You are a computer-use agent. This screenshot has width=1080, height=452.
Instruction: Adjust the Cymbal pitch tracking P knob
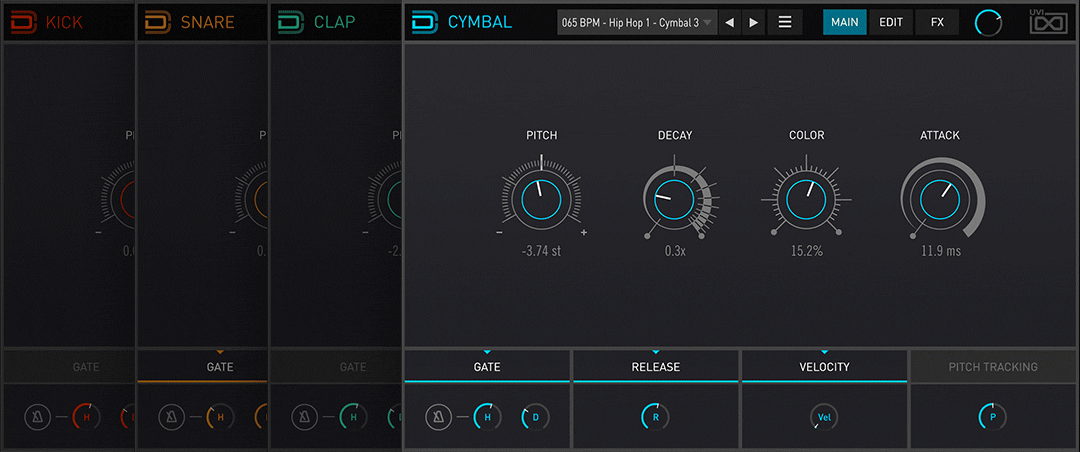click(x=993, y=417)
